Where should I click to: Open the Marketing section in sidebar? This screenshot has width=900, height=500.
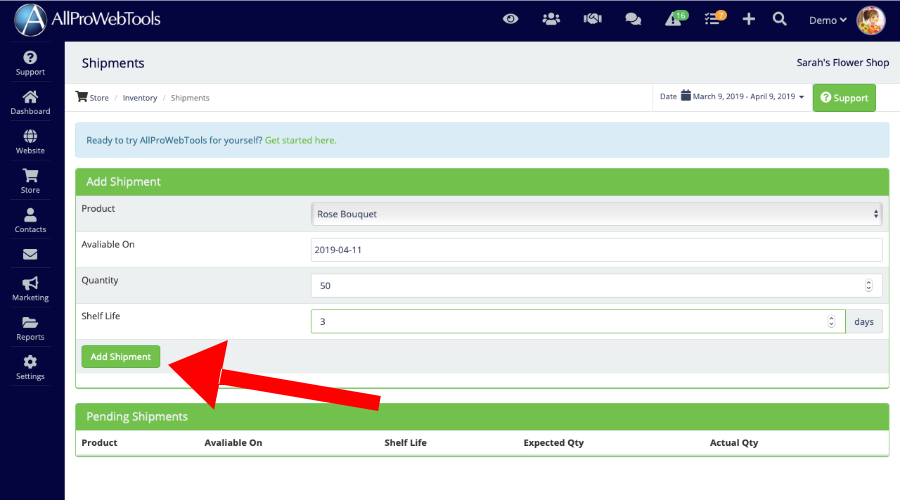[30, 289]
